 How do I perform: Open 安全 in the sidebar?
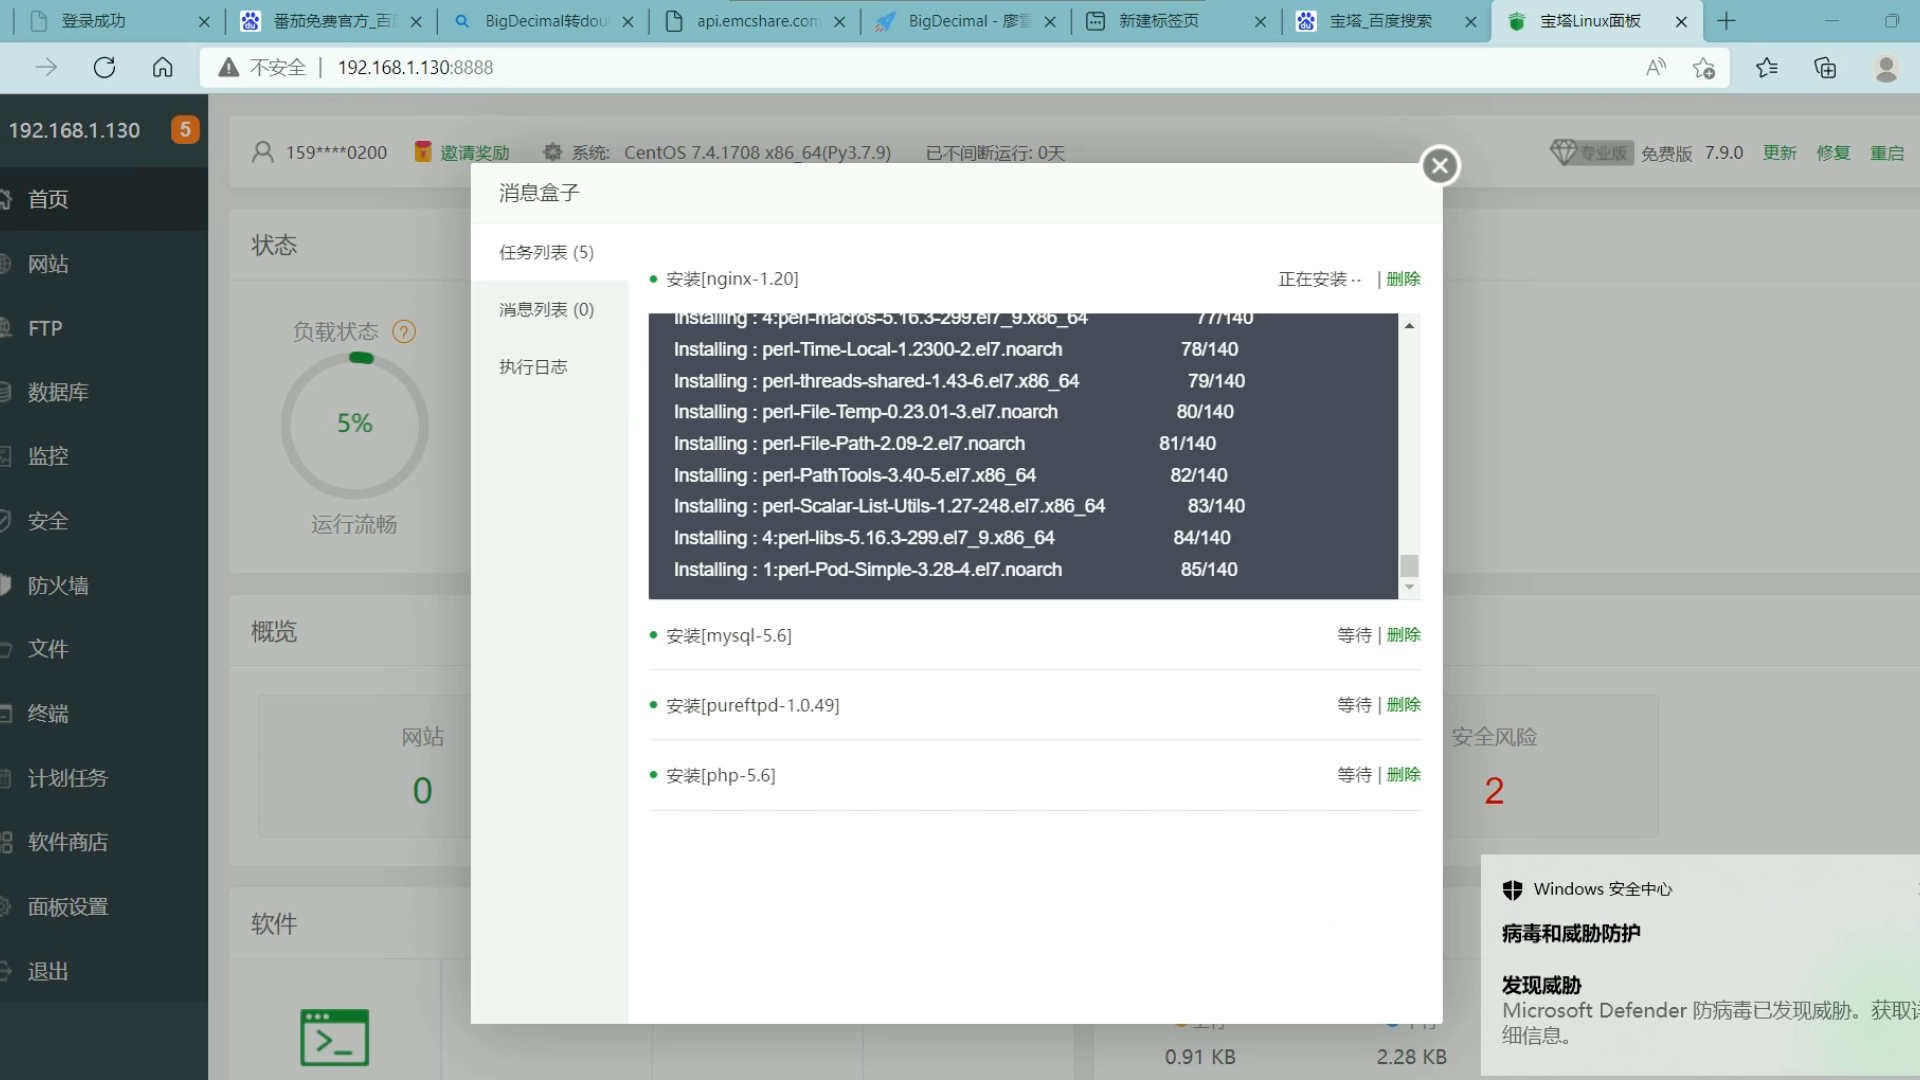(104, 521)
